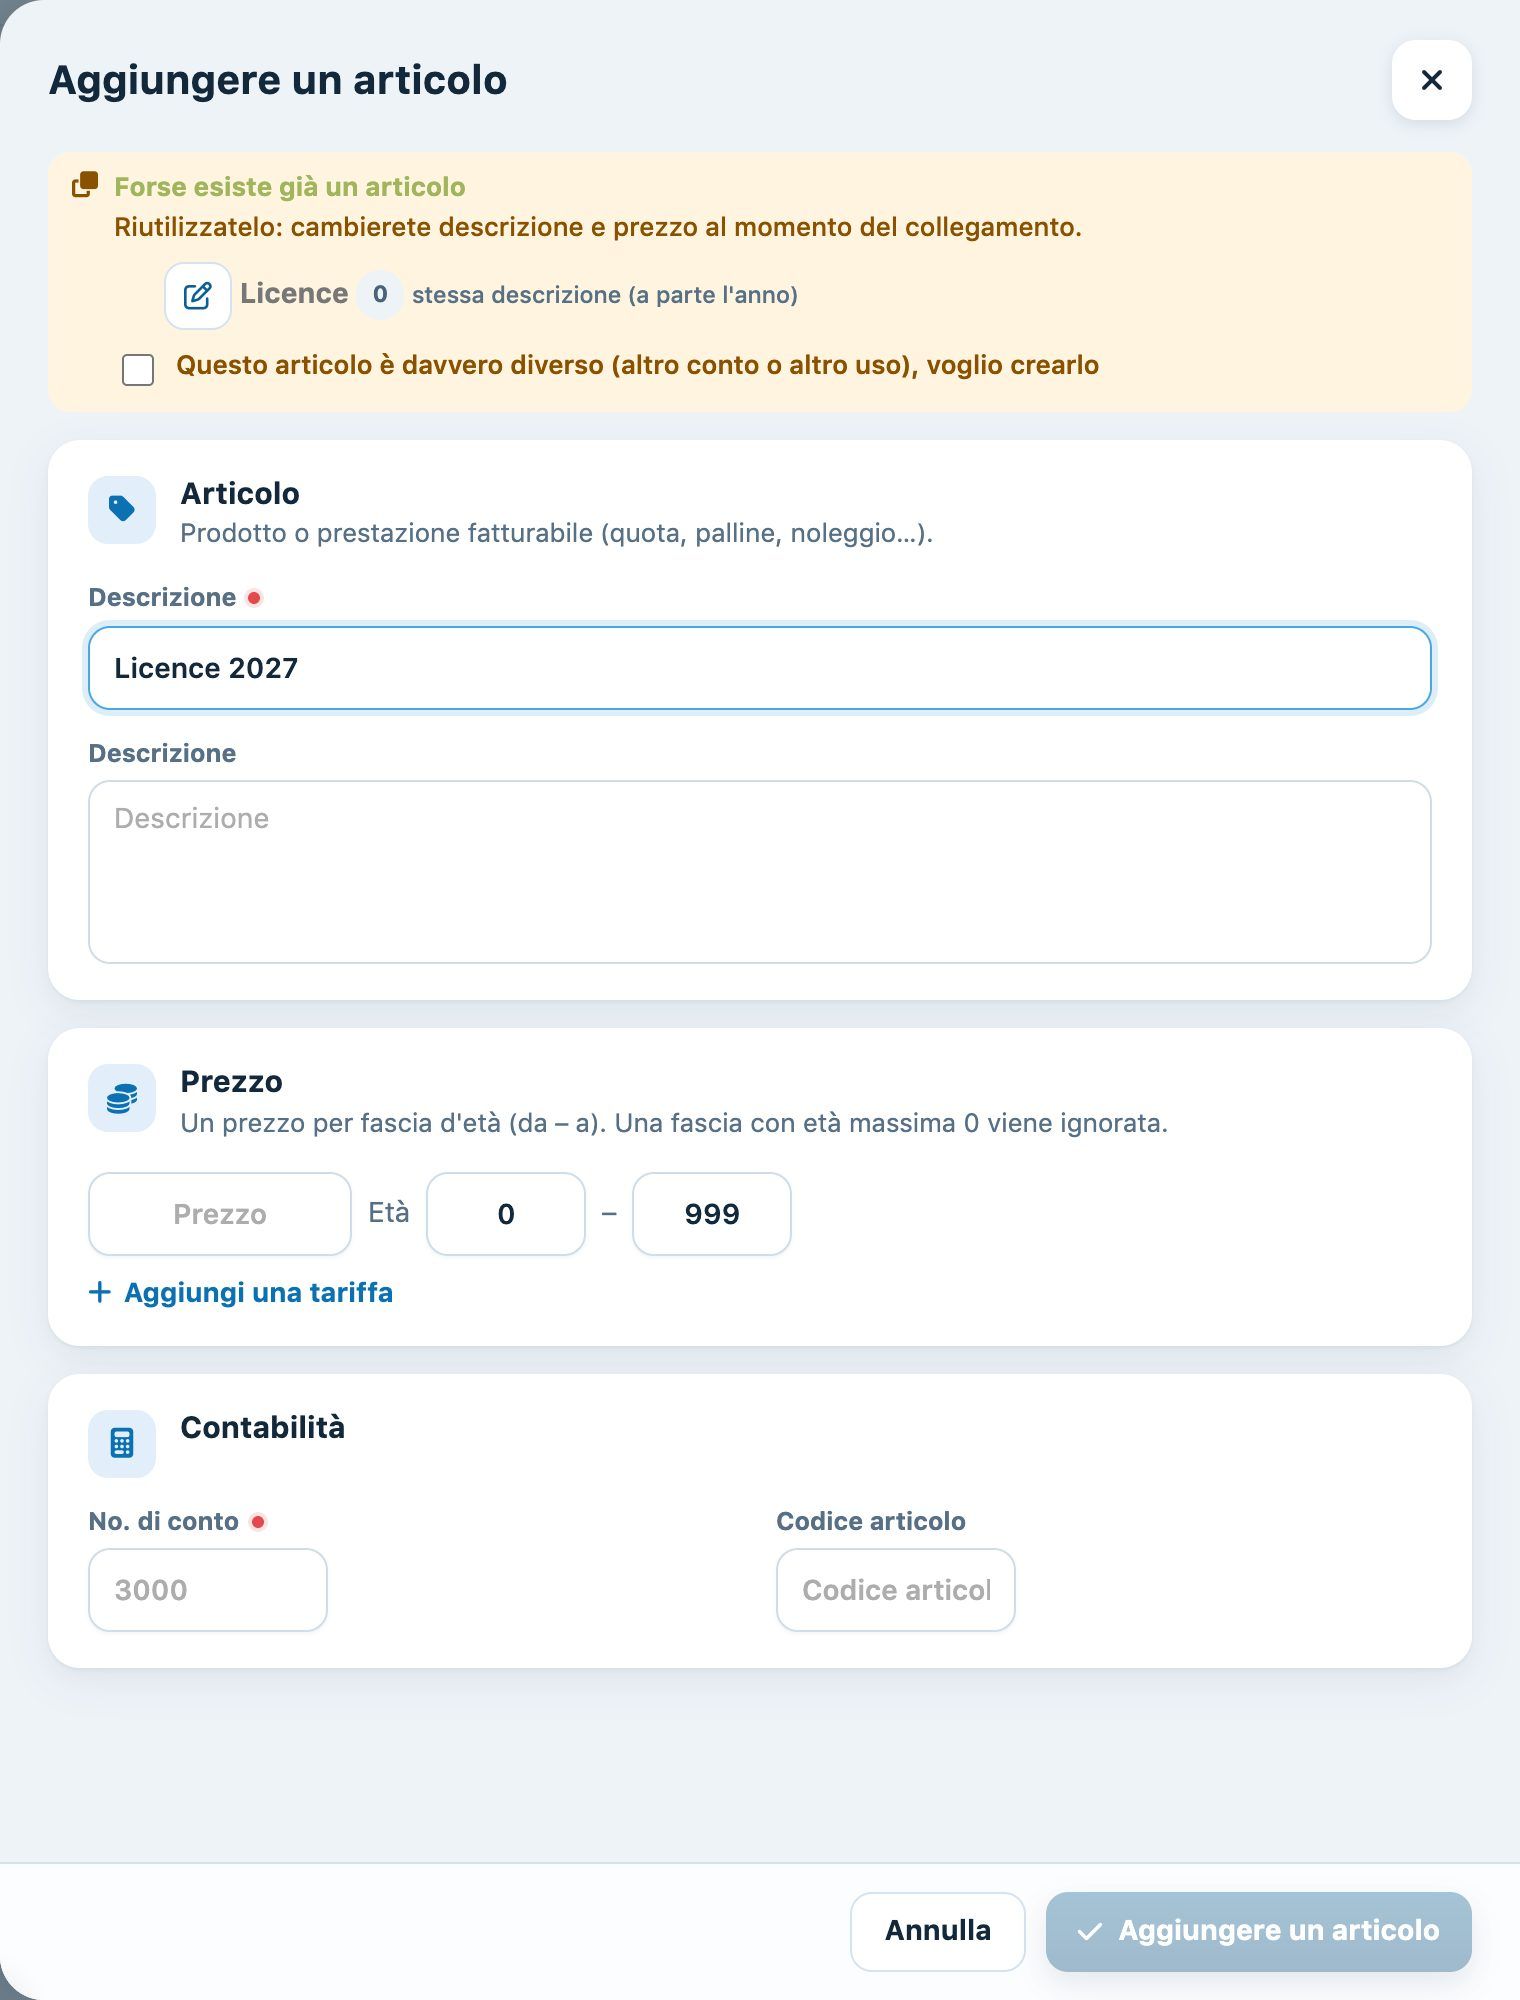This screenshot has width=1520, height=2000.
Task: Click the Codice articolo input field
Action: (x=896, y=1590)
